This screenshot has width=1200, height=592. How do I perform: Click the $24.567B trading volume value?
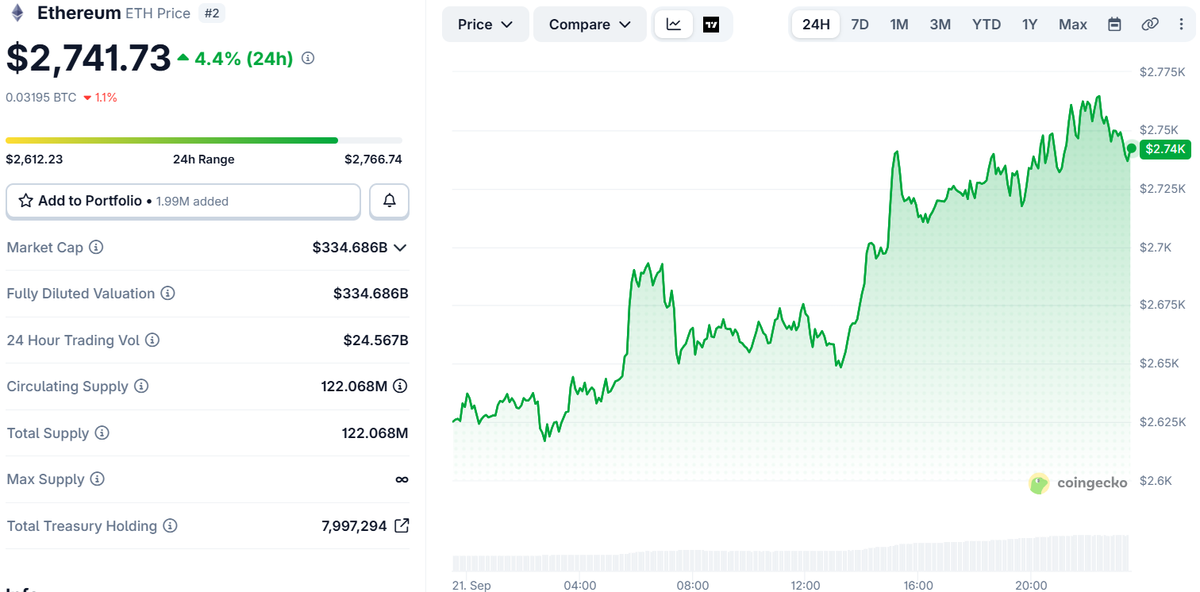(376, 340)
